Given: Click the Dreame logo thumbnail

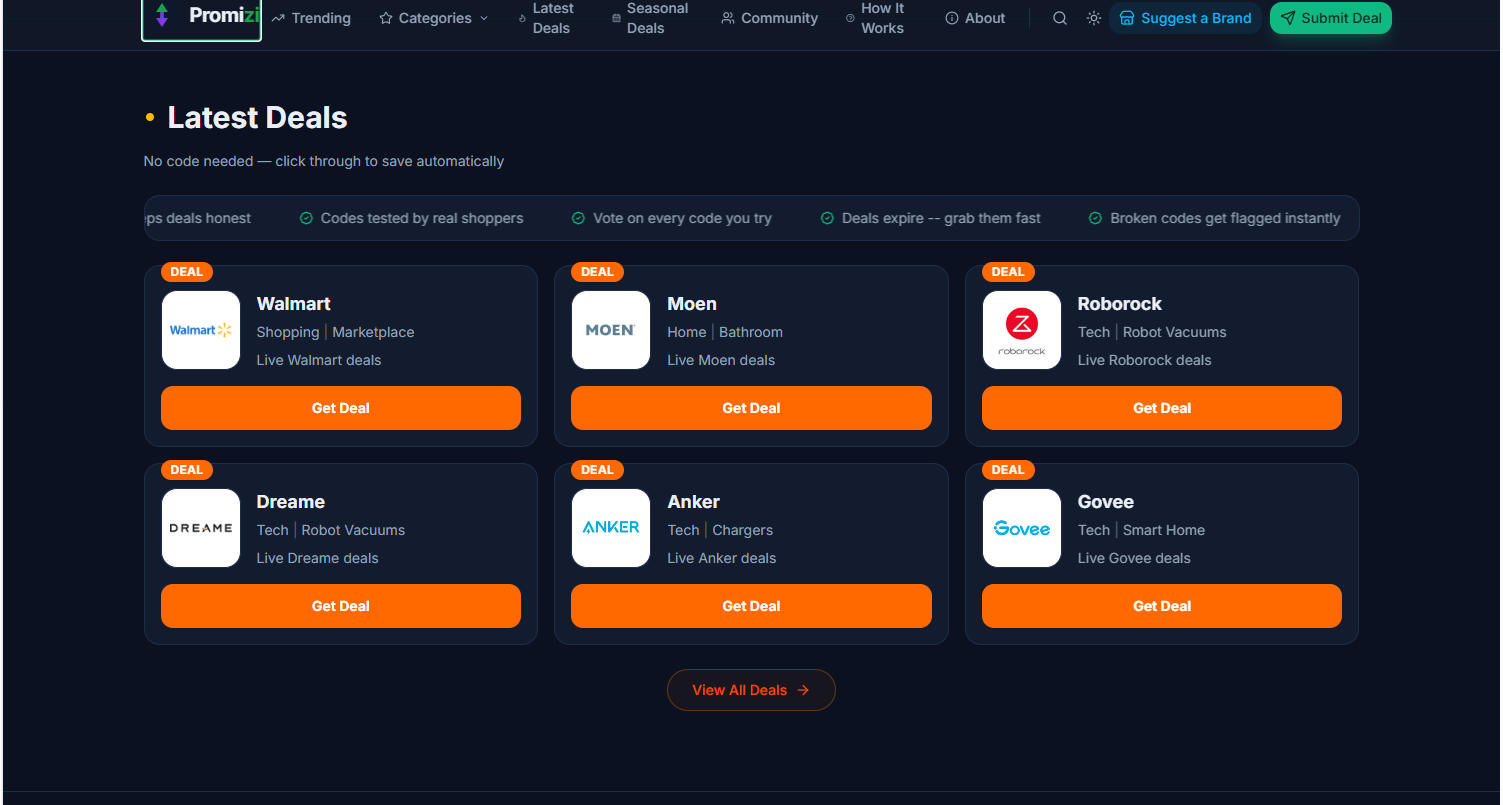Looking at the screenshot, I should [201, 528].
